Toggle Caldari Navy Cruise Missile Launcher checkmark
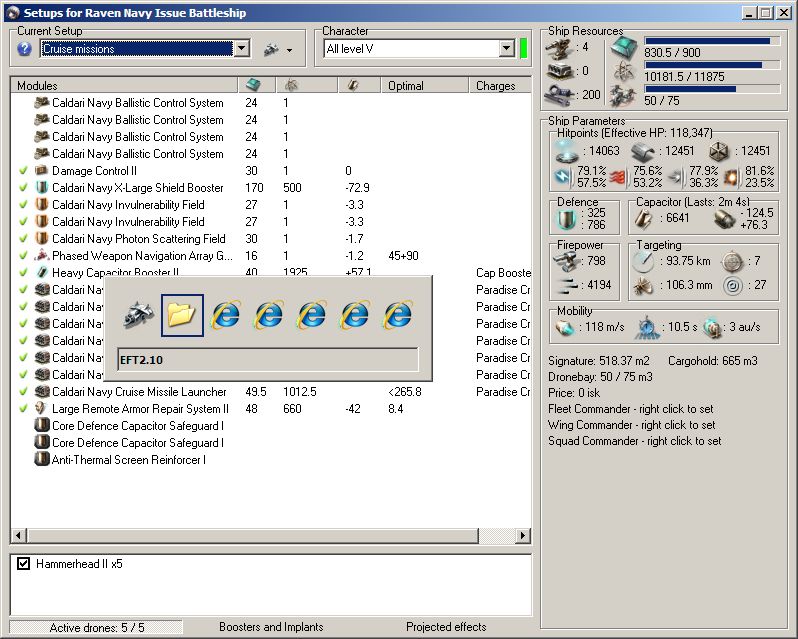The width and height of the screenshot is (798, 639). 23,392
